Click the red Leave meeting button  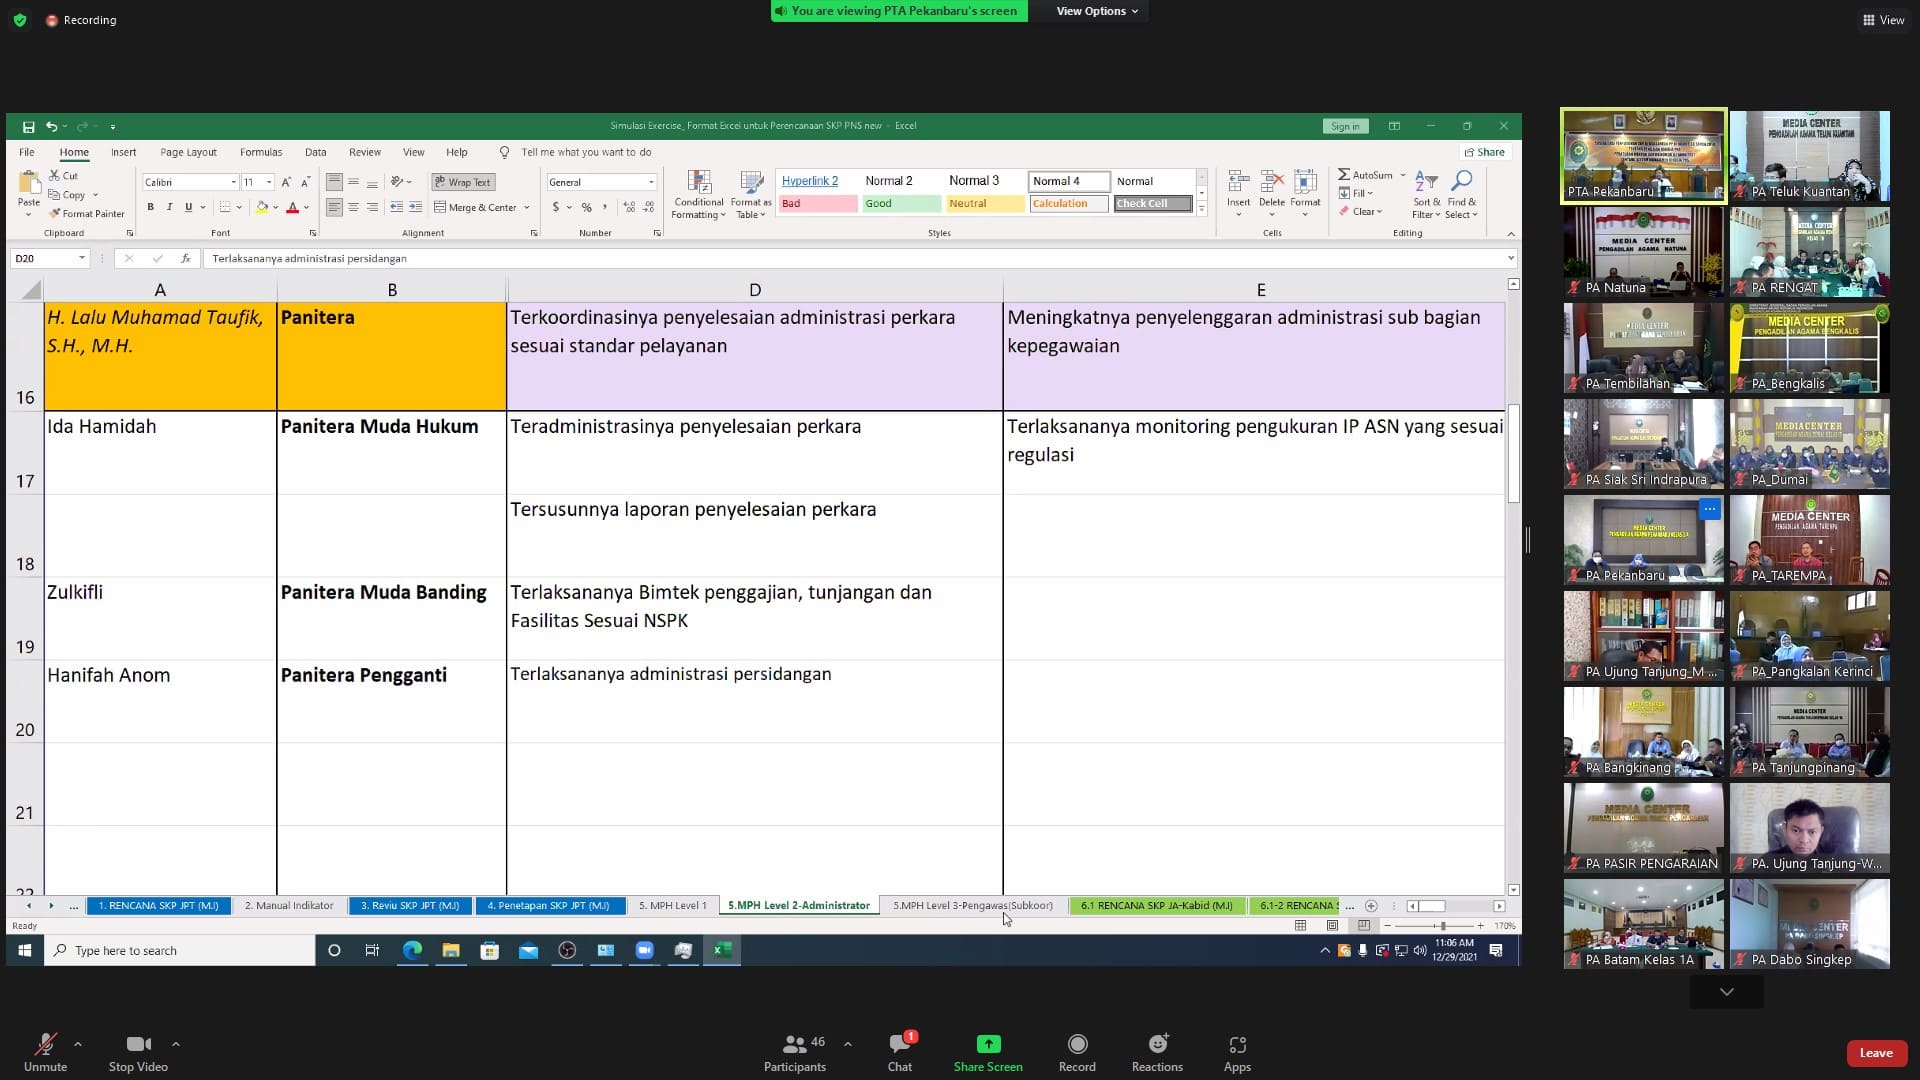coord(1876,1053)
